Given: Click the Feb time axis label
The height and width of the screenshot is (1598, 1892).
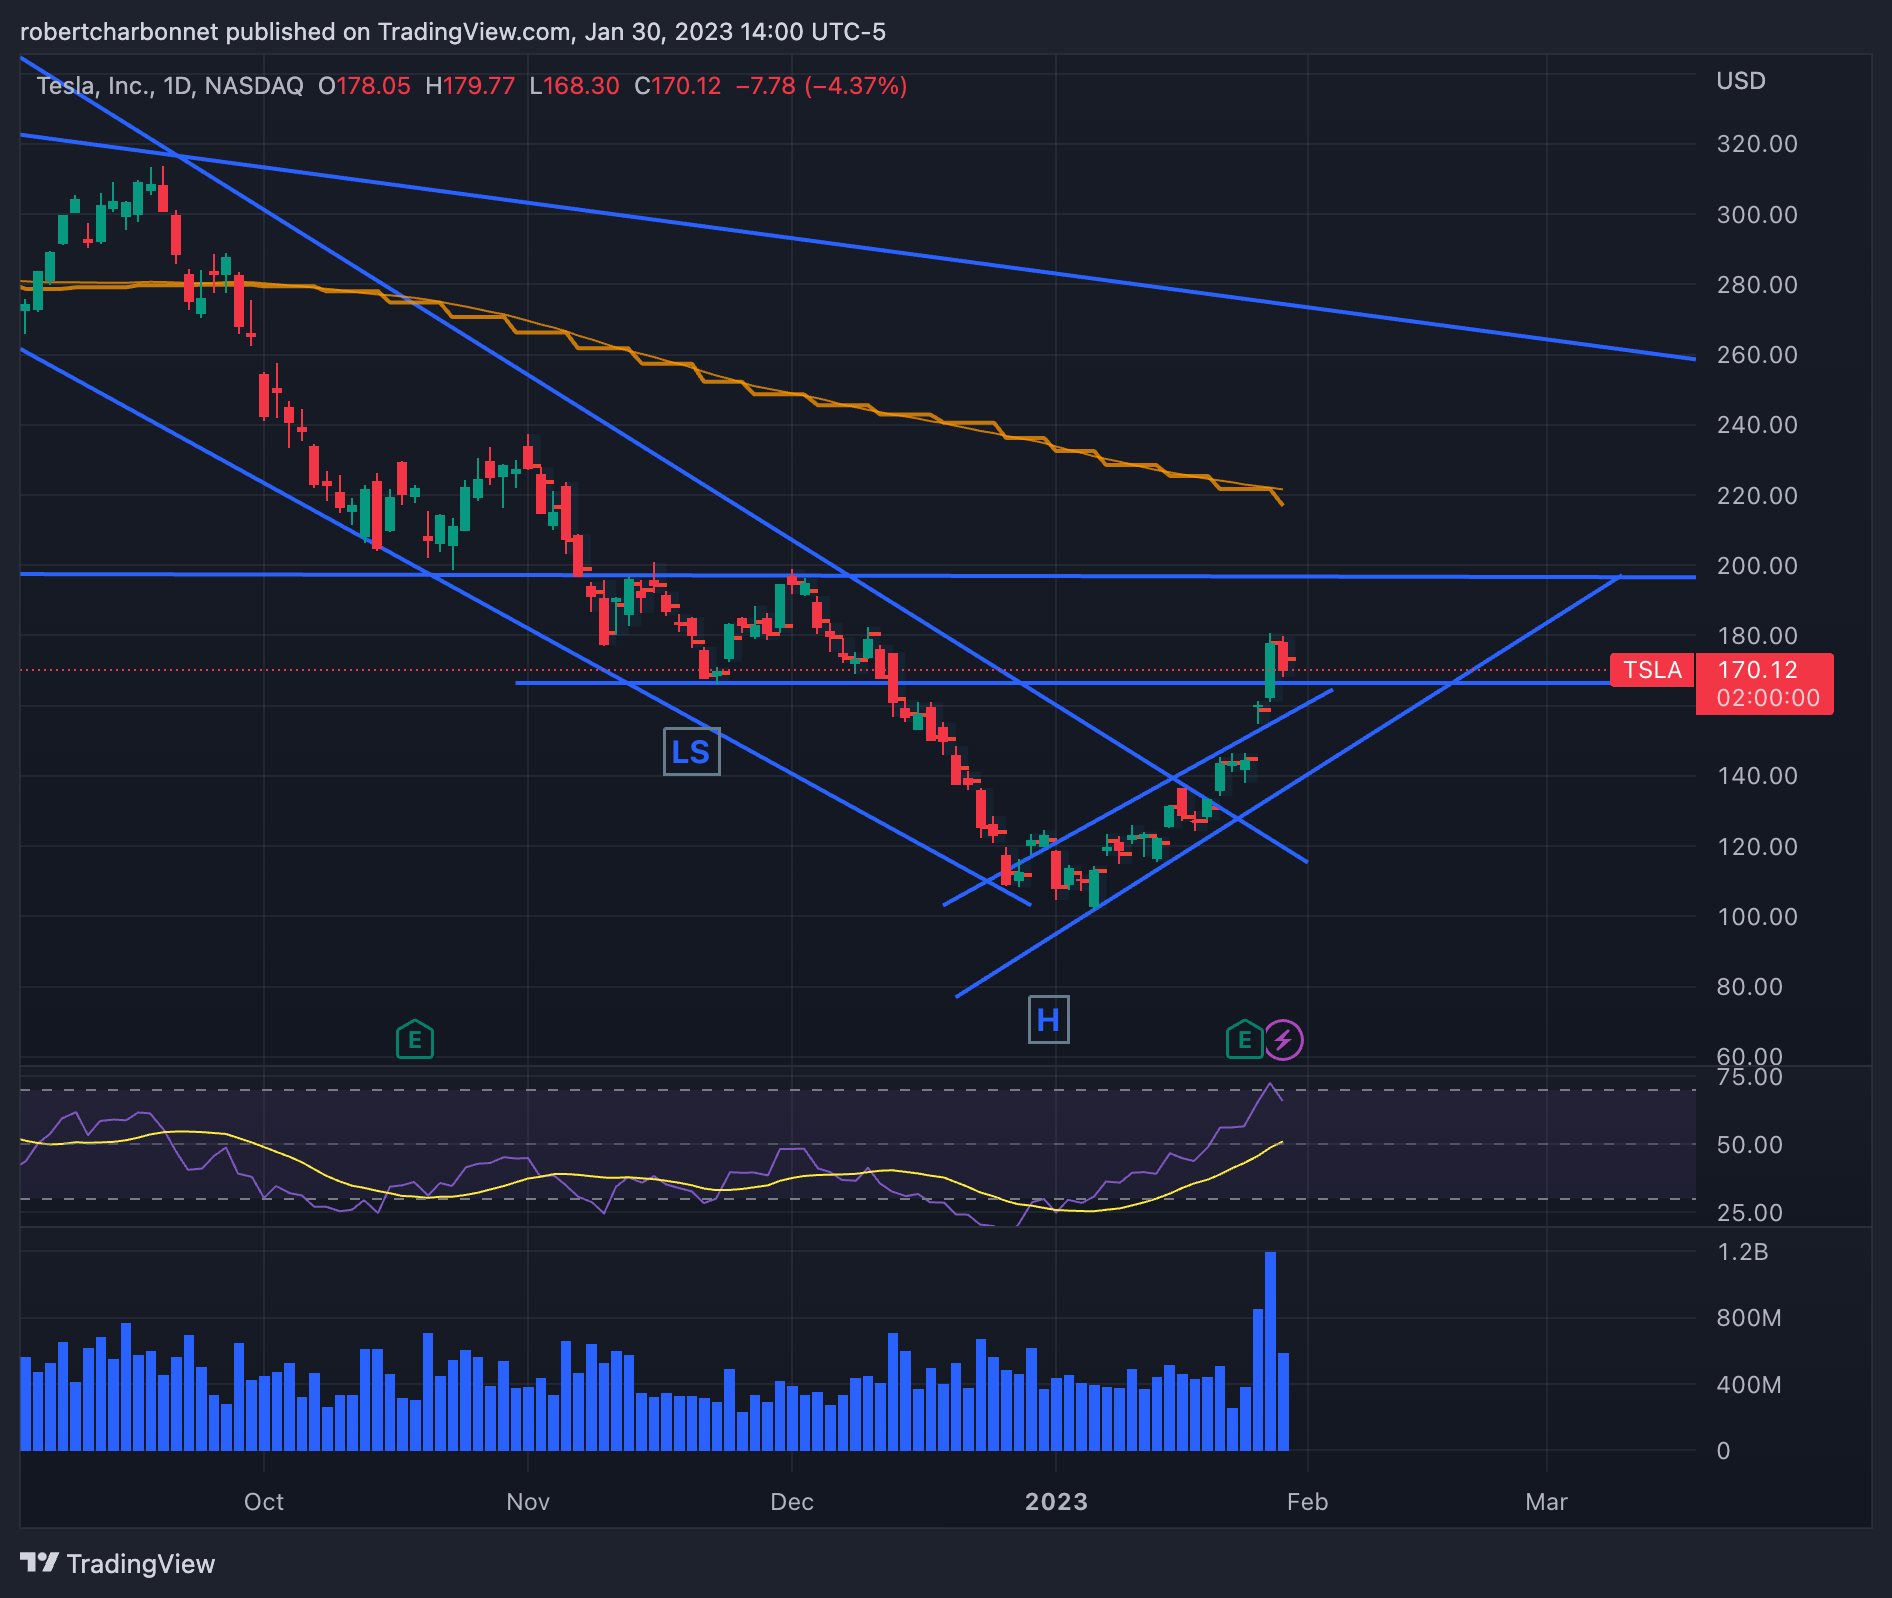Looking at the screenshot, I should click(x=1307, y=1502).
